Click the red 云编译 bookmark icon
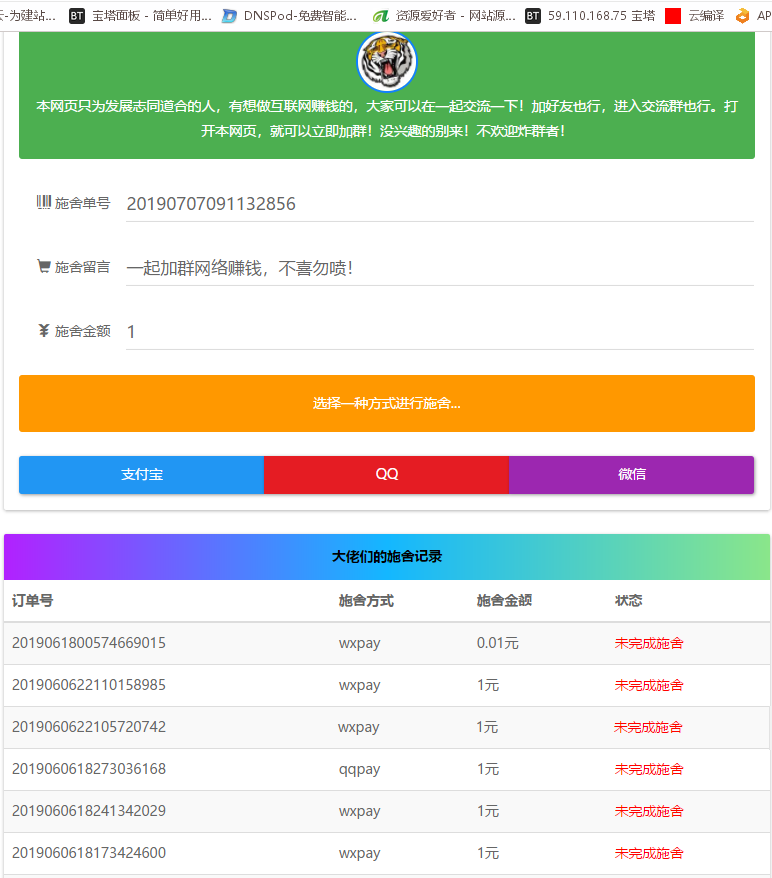Screen dimensions: 772x878 point(673,16)
